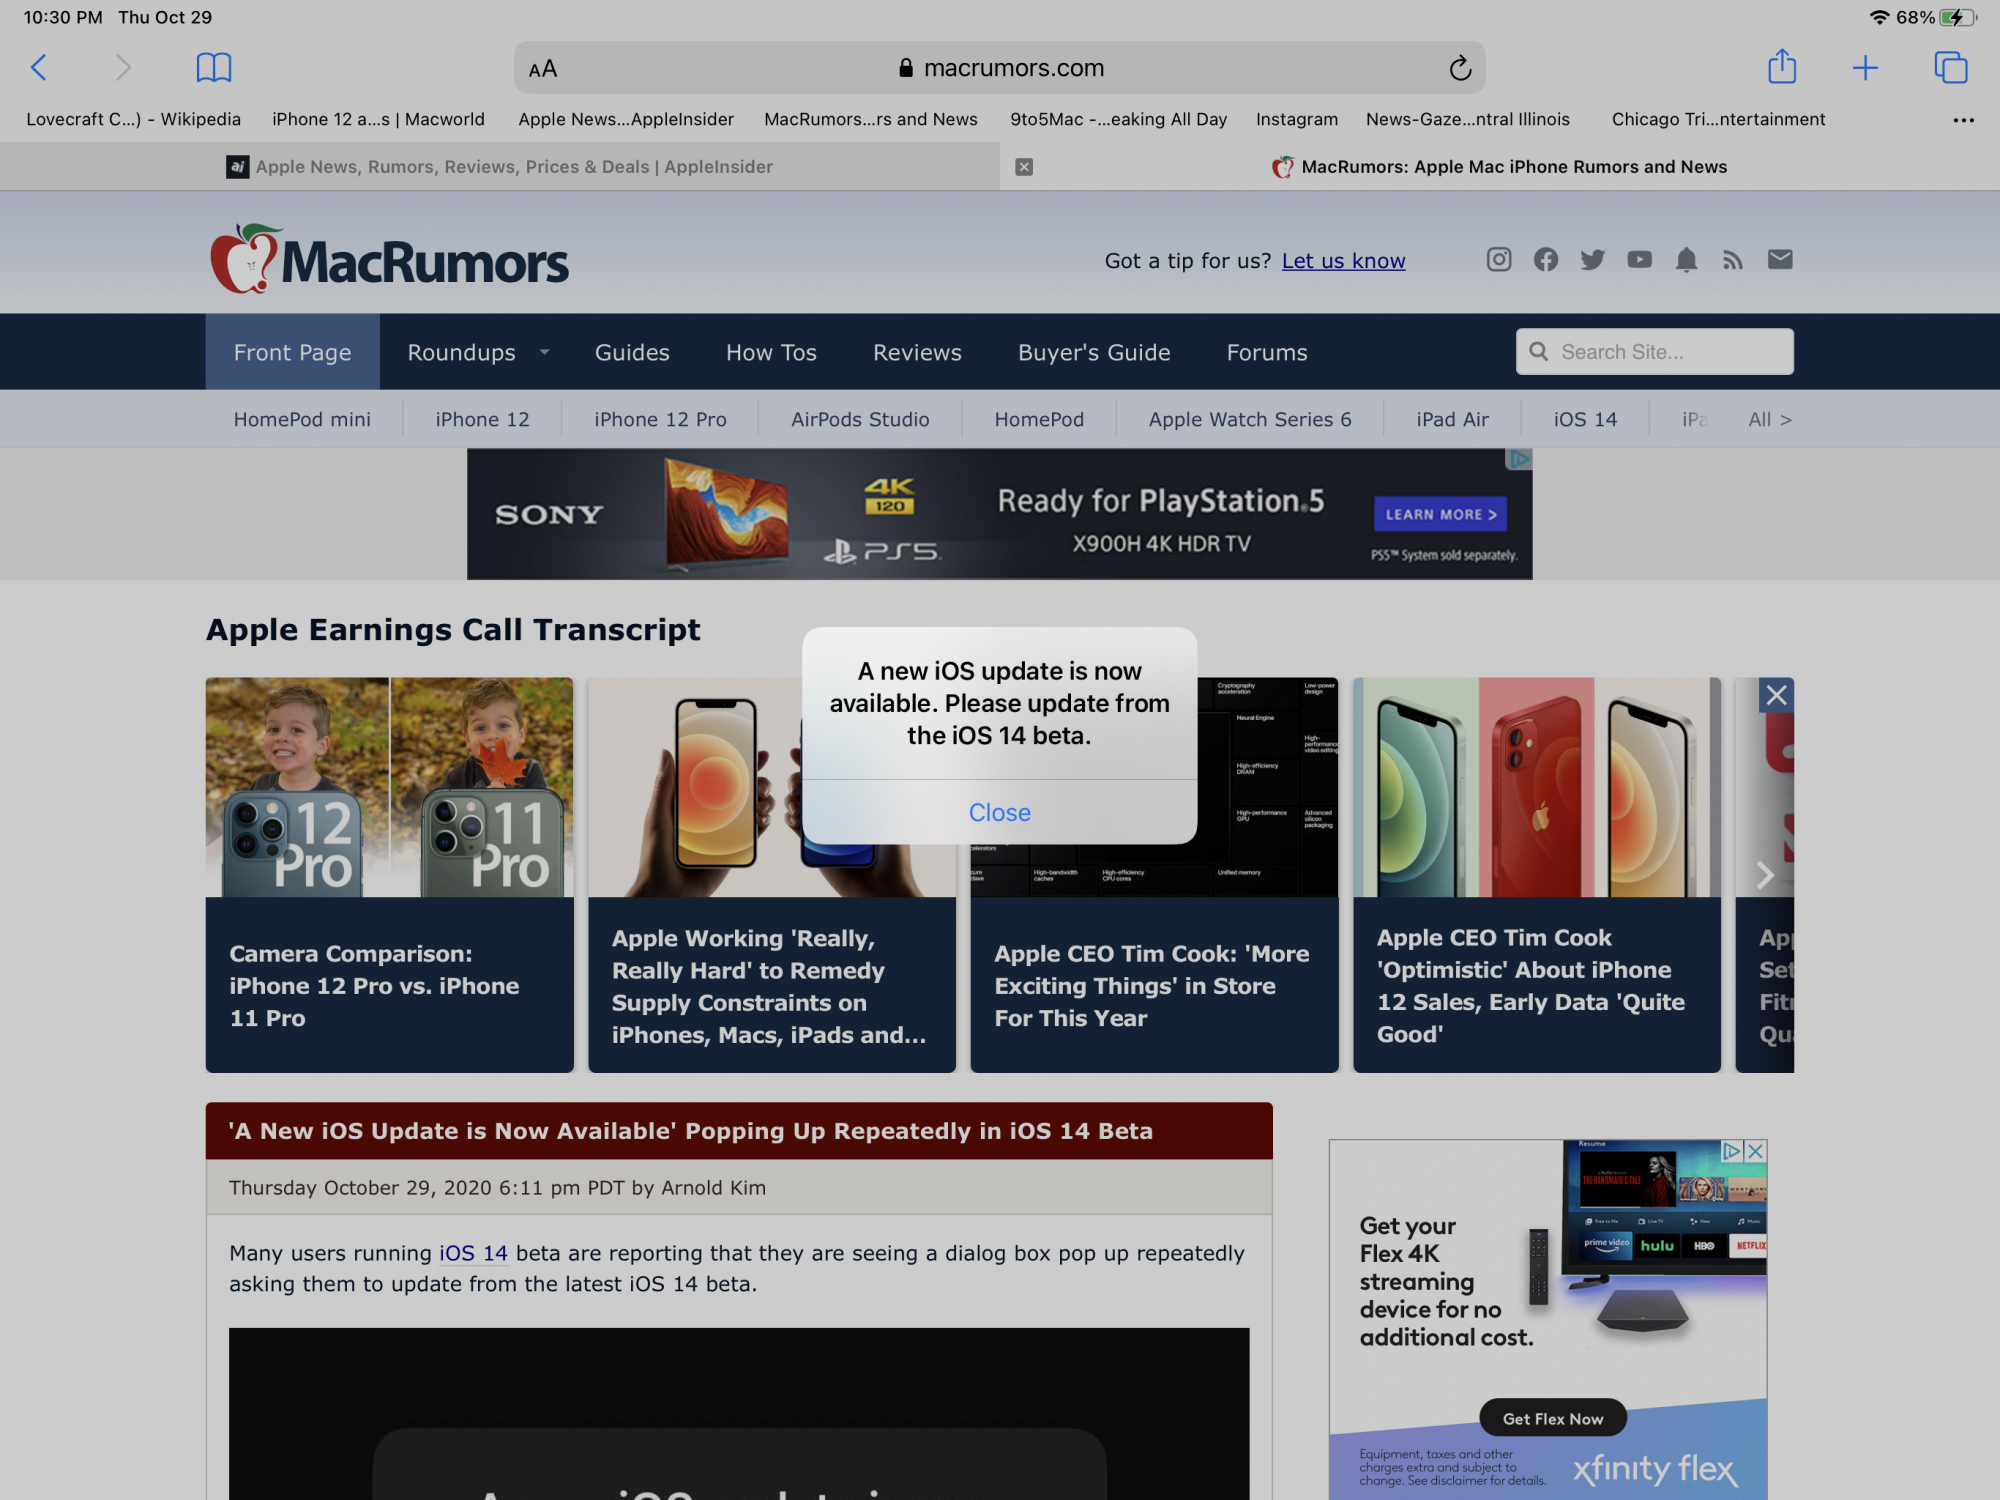The image size is (2000, 1500).
Task: Open Lovecraft Wikipedia bookmark
Action: click(133, 119)
